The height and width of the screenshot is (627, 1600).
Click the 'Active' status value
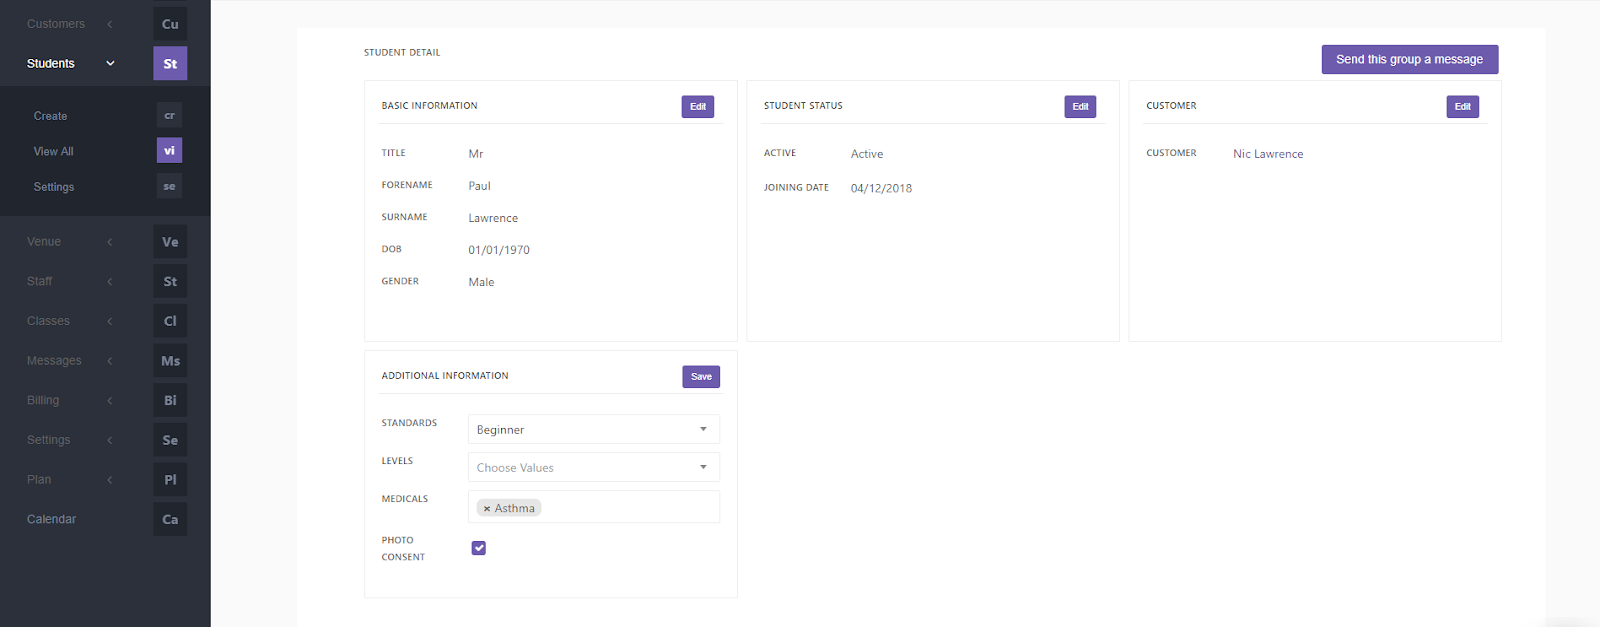867,154
